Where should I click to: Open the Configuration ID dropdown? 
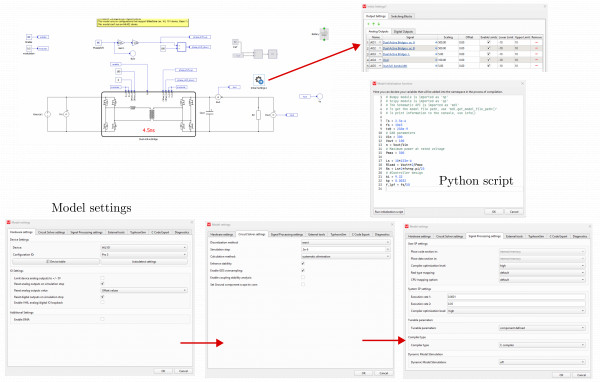(x=144, y=255)
